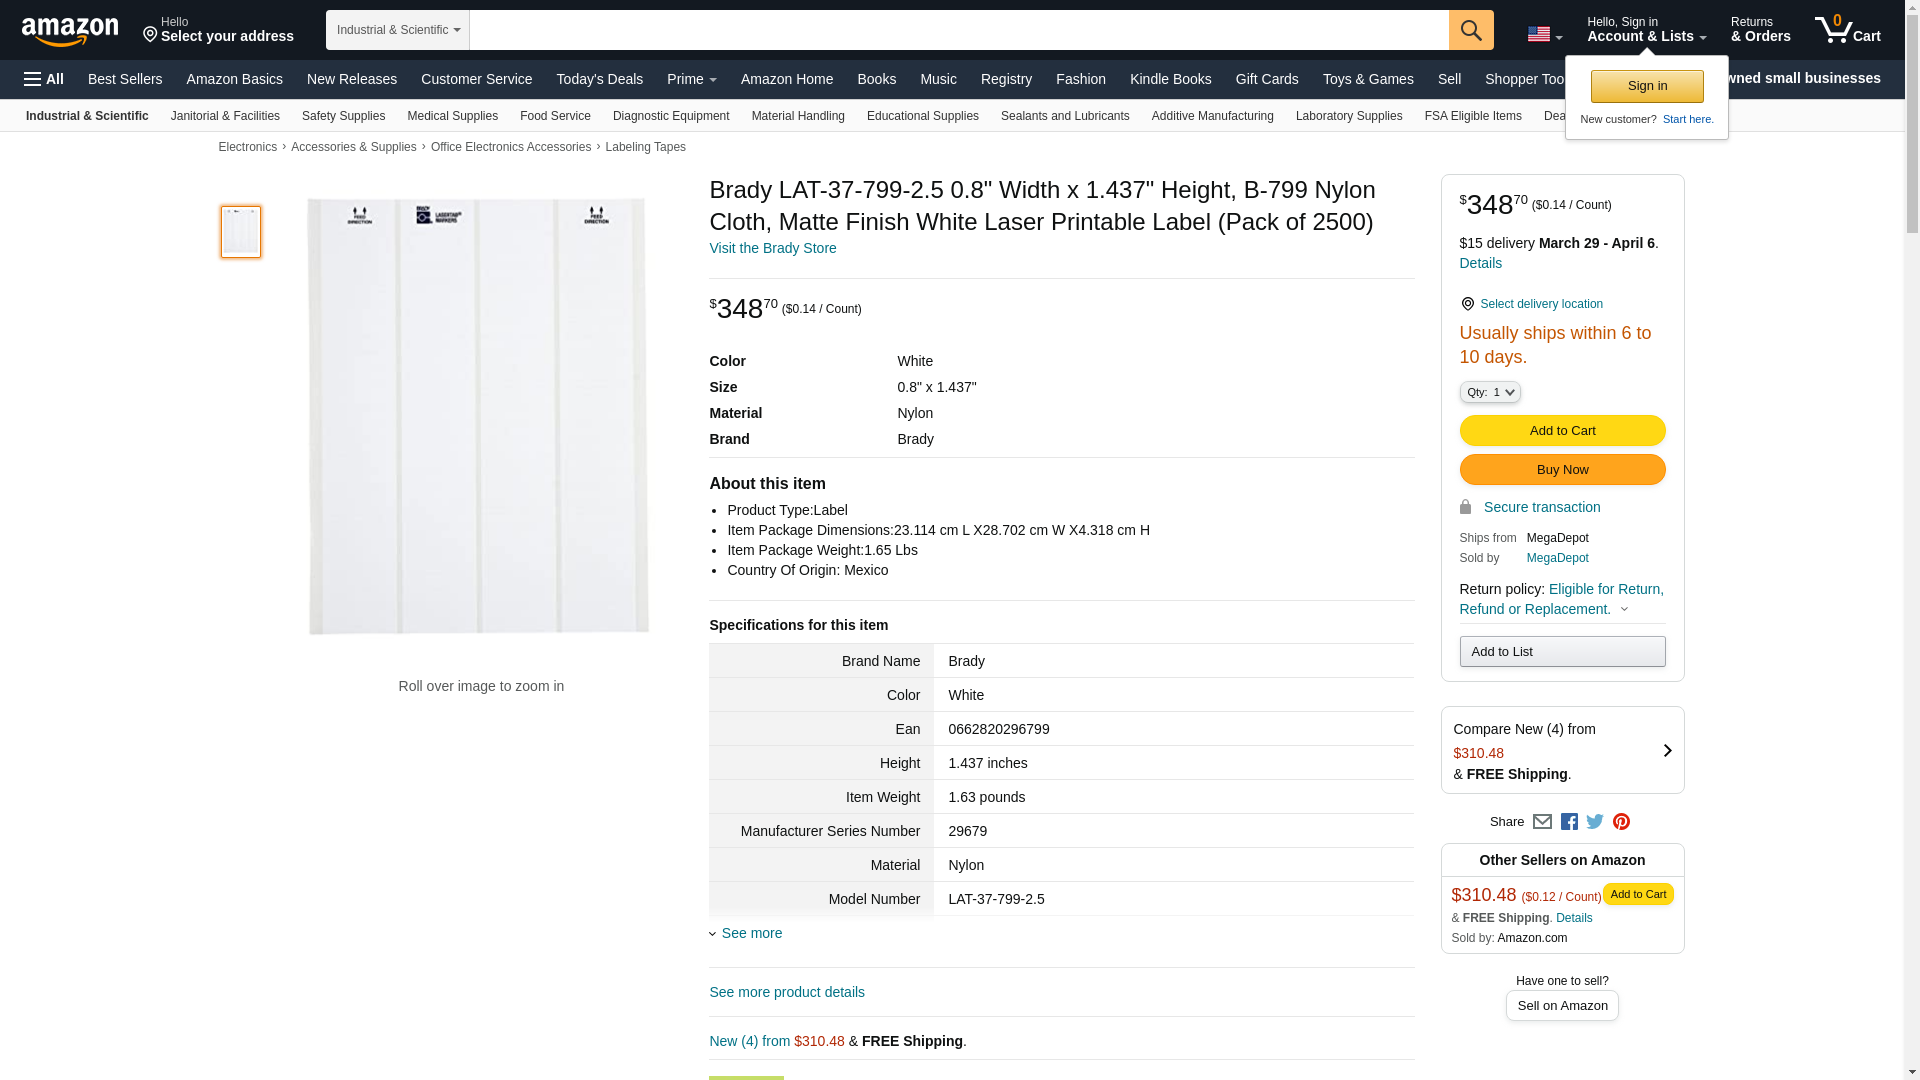Open Industrial & Scientific search category dropdown
The height and width of the screenshot is (1080, 1920).
pyautogui.click(x=398, y=30)
